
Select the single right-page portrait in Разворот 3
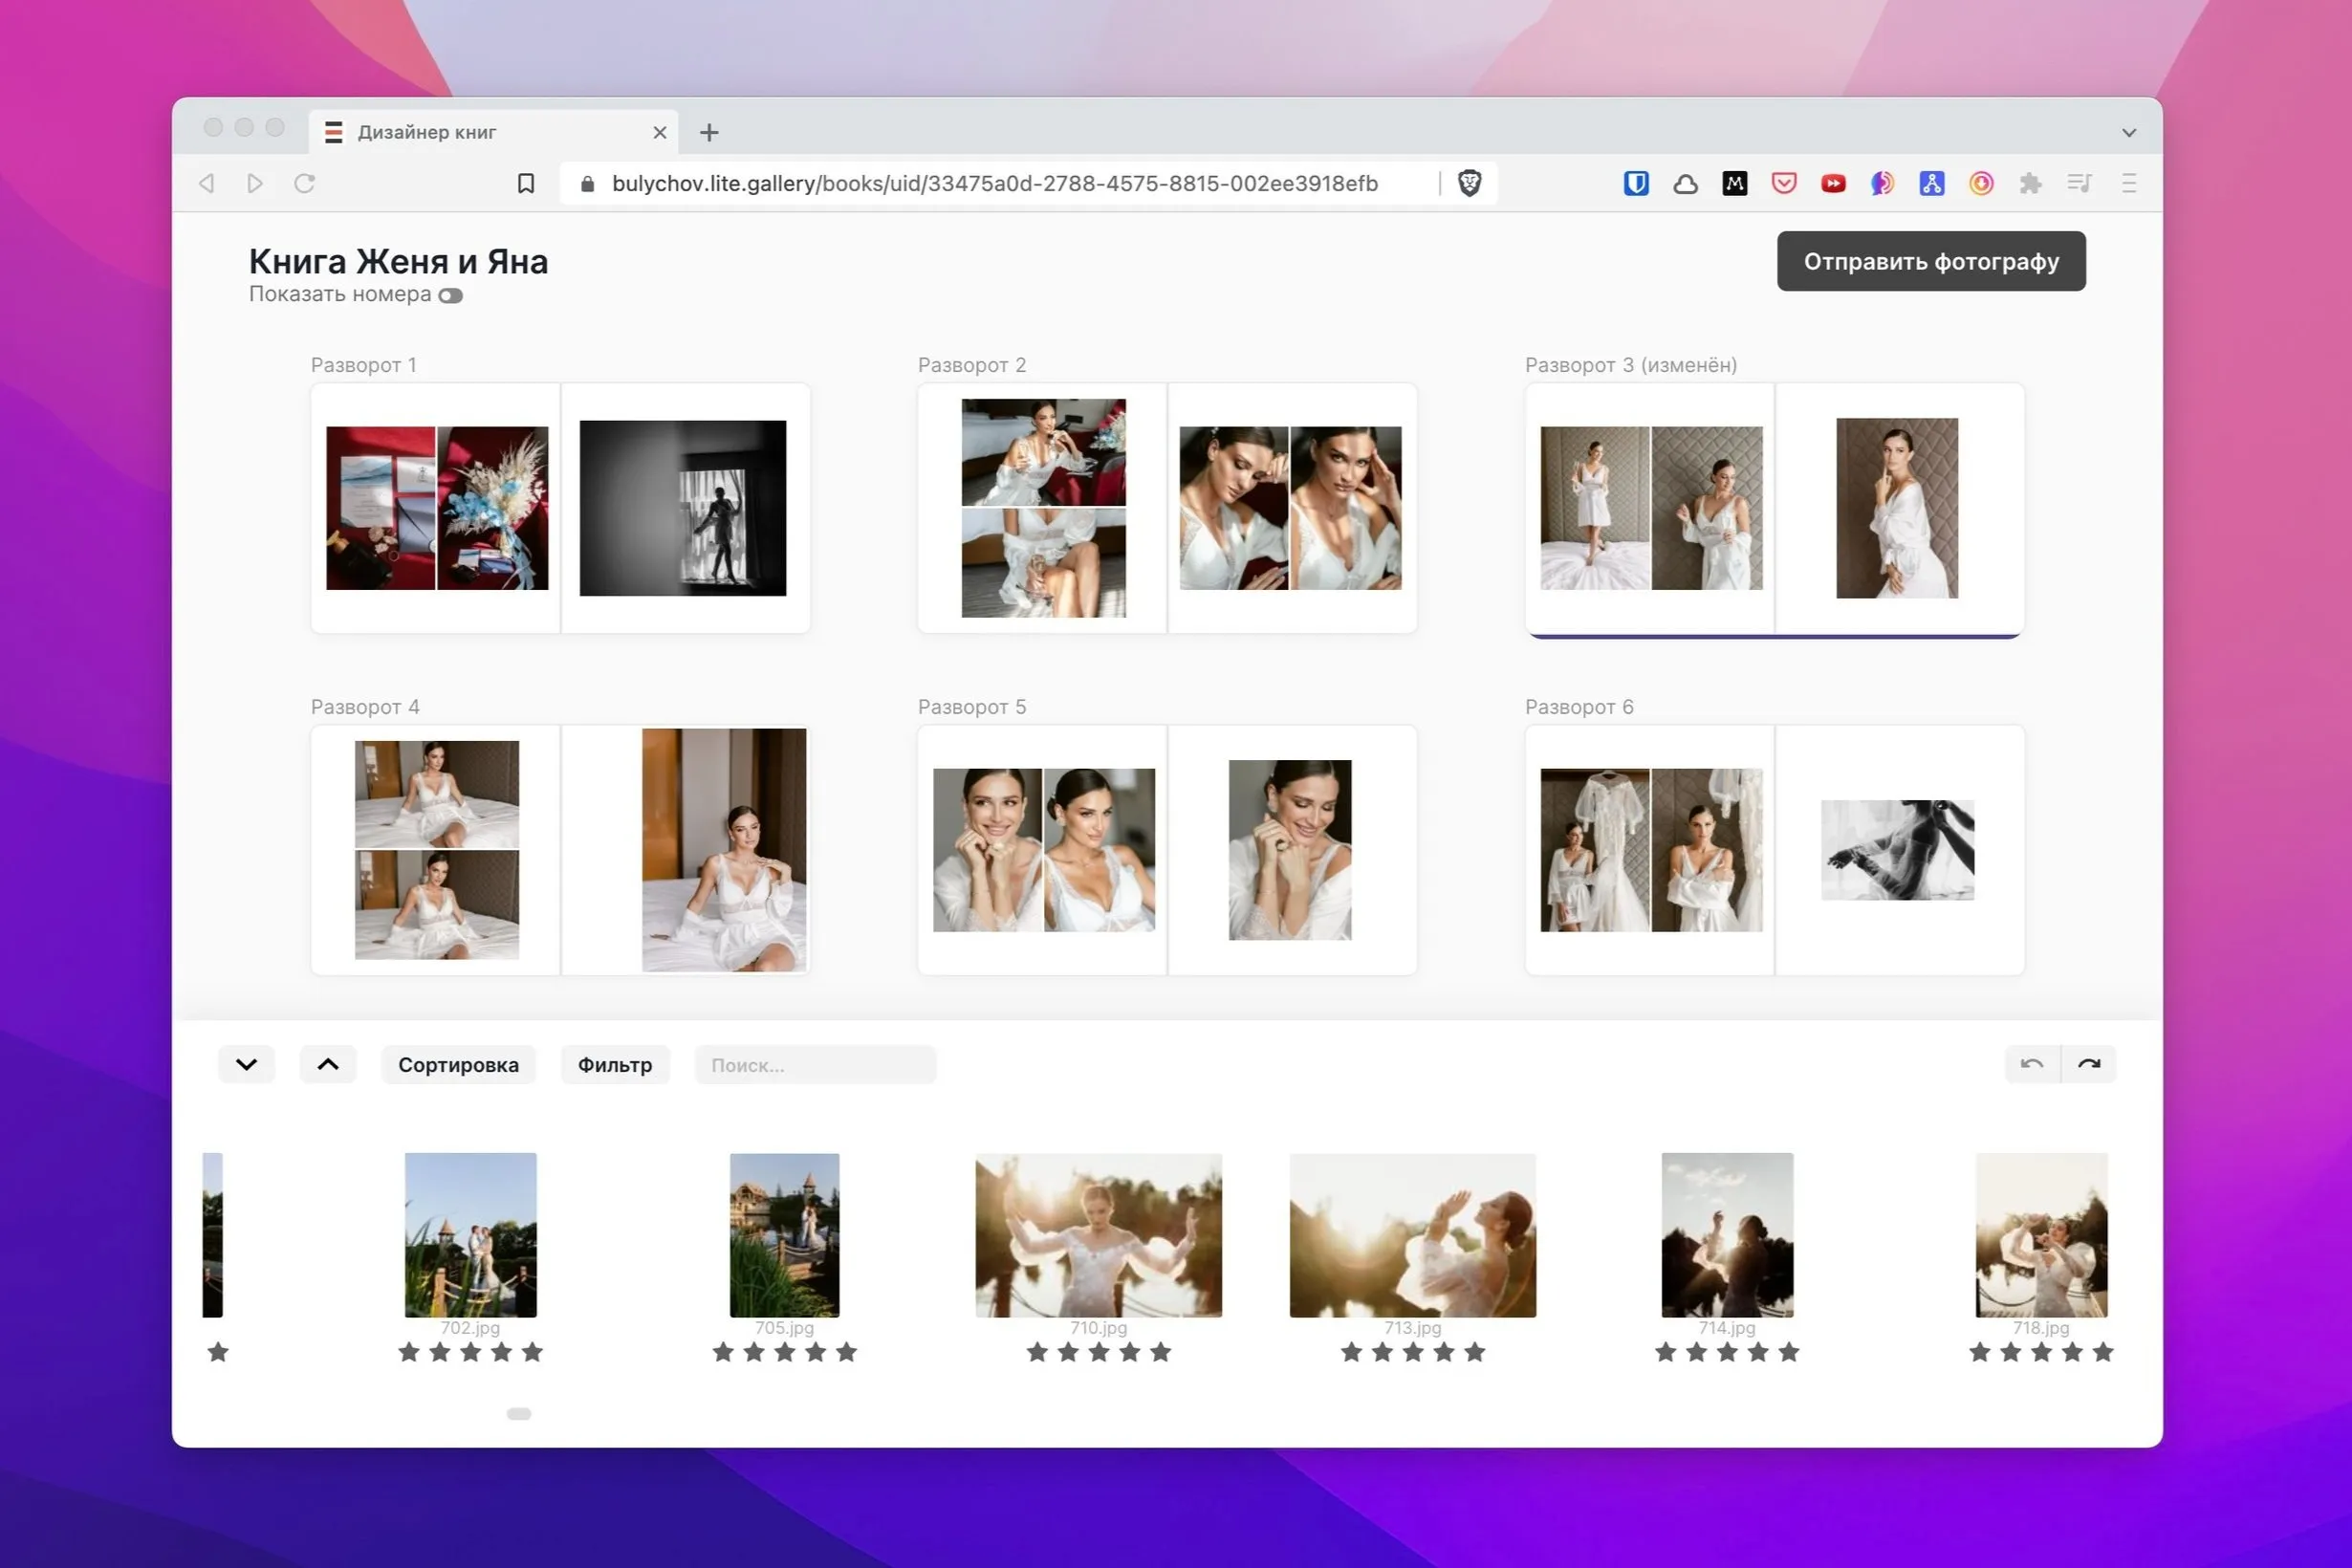(x=1897, y=508)
